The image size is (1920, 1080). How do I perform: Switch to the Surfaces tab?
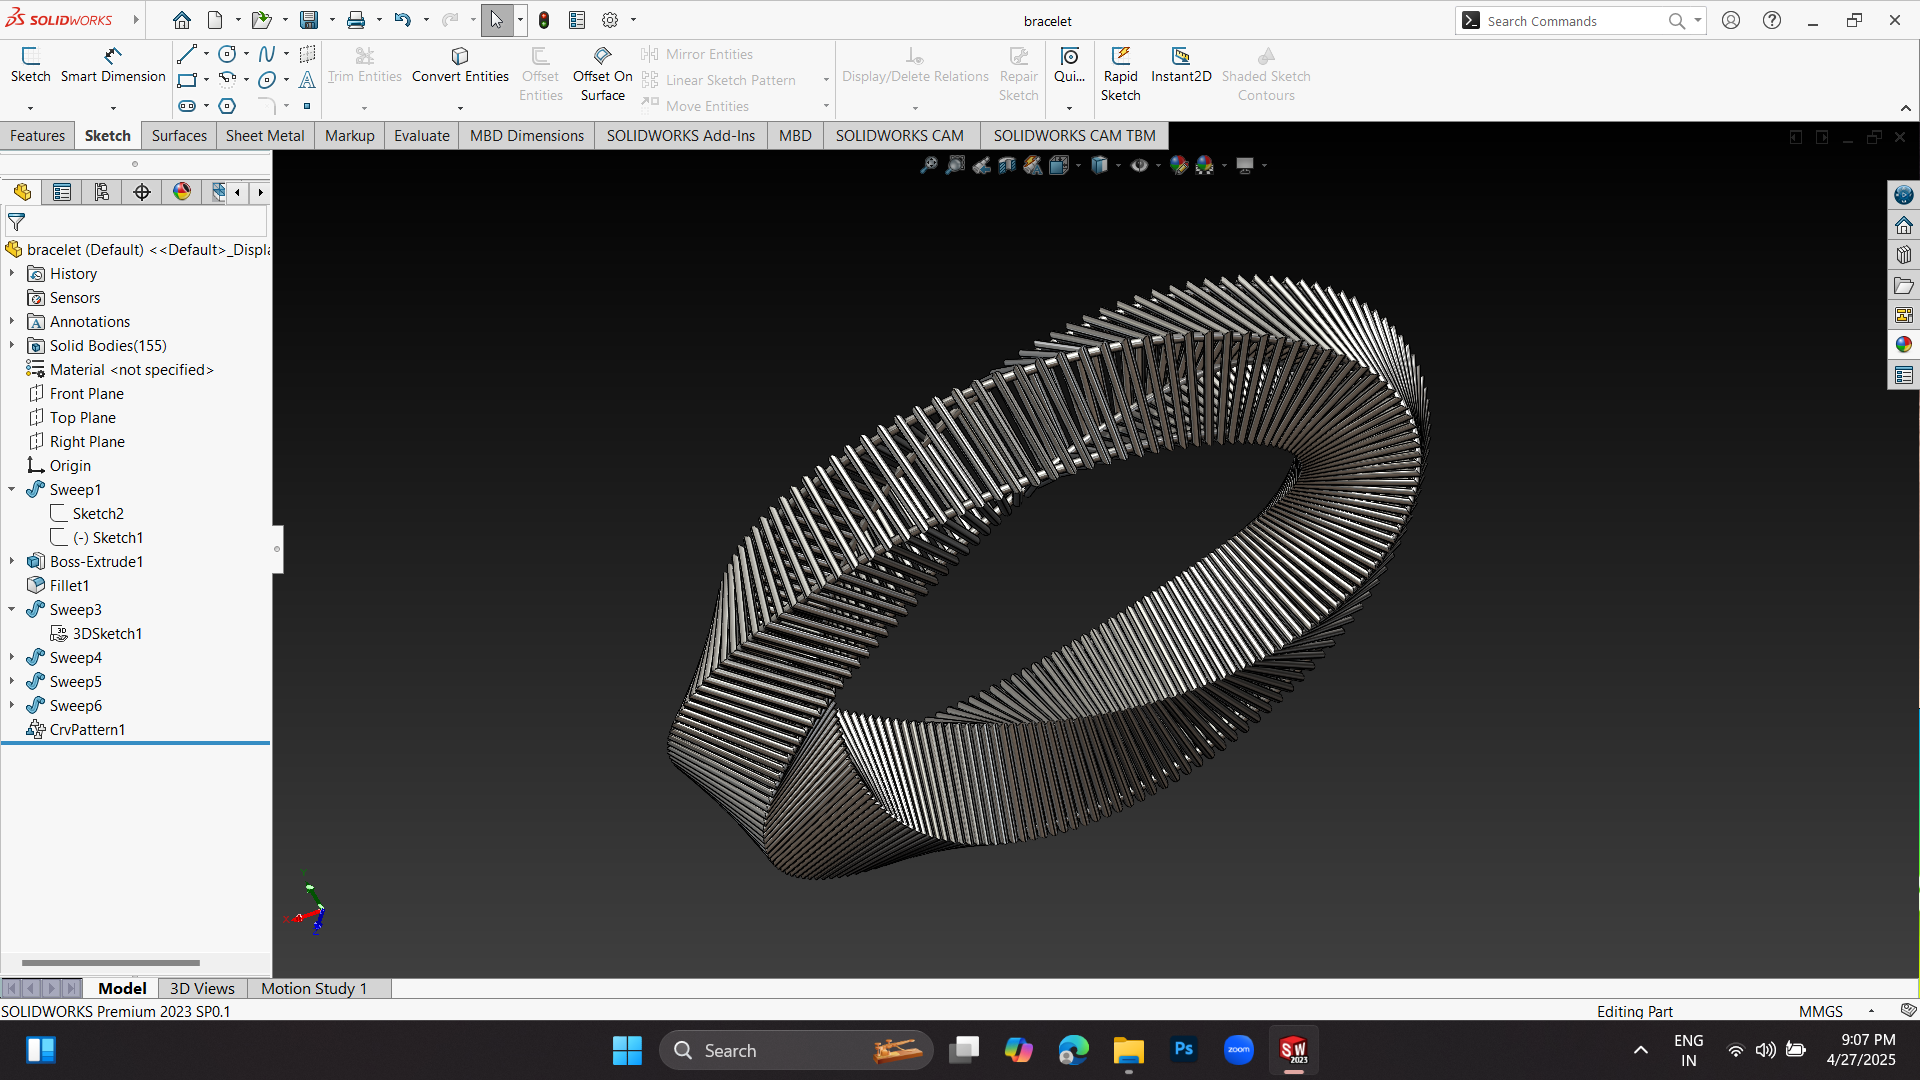click(179, 136)
